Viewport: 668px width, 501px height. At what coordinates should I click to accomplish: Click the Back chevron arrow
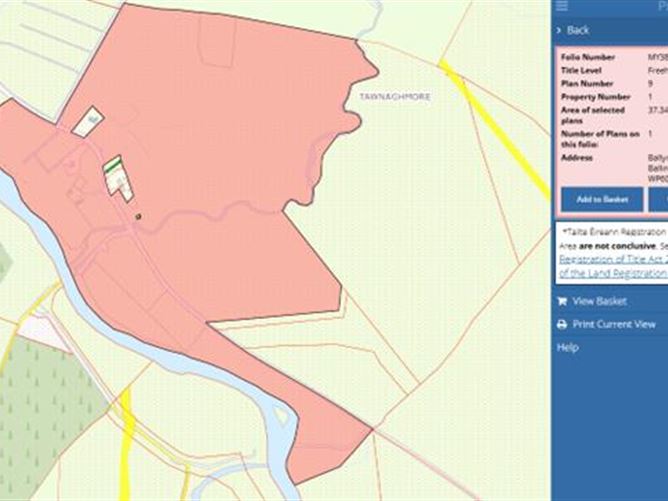[x=560, y=30]
